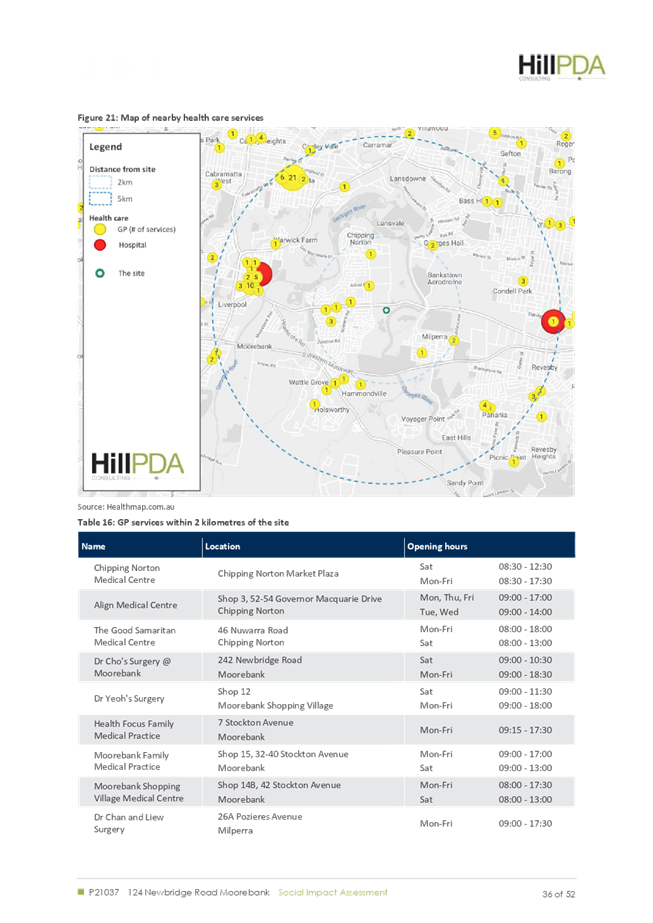Click the '09:00 - 10:30' opening hours value
653x923 pixels.
click(x=525, y=660)
